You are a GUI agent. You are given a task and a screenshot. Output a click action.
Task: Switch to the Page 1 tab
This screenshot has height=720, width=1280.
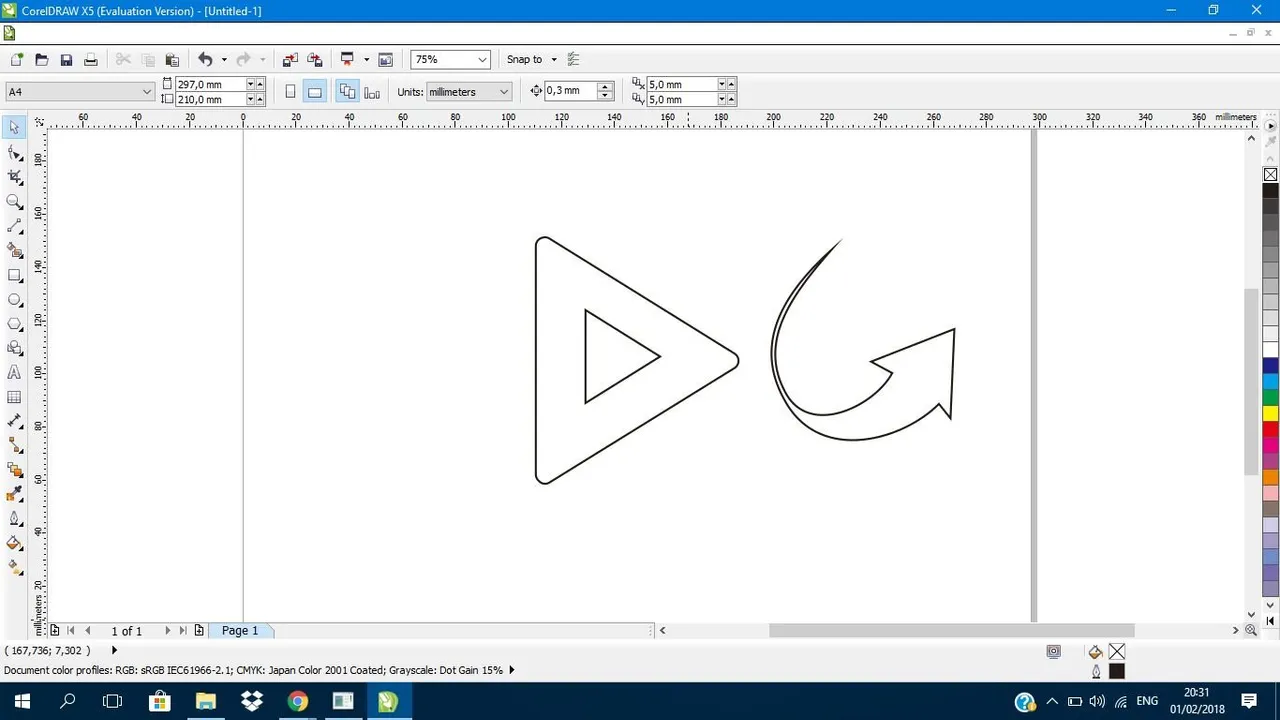pyautogui.click(x=240, y=631)
